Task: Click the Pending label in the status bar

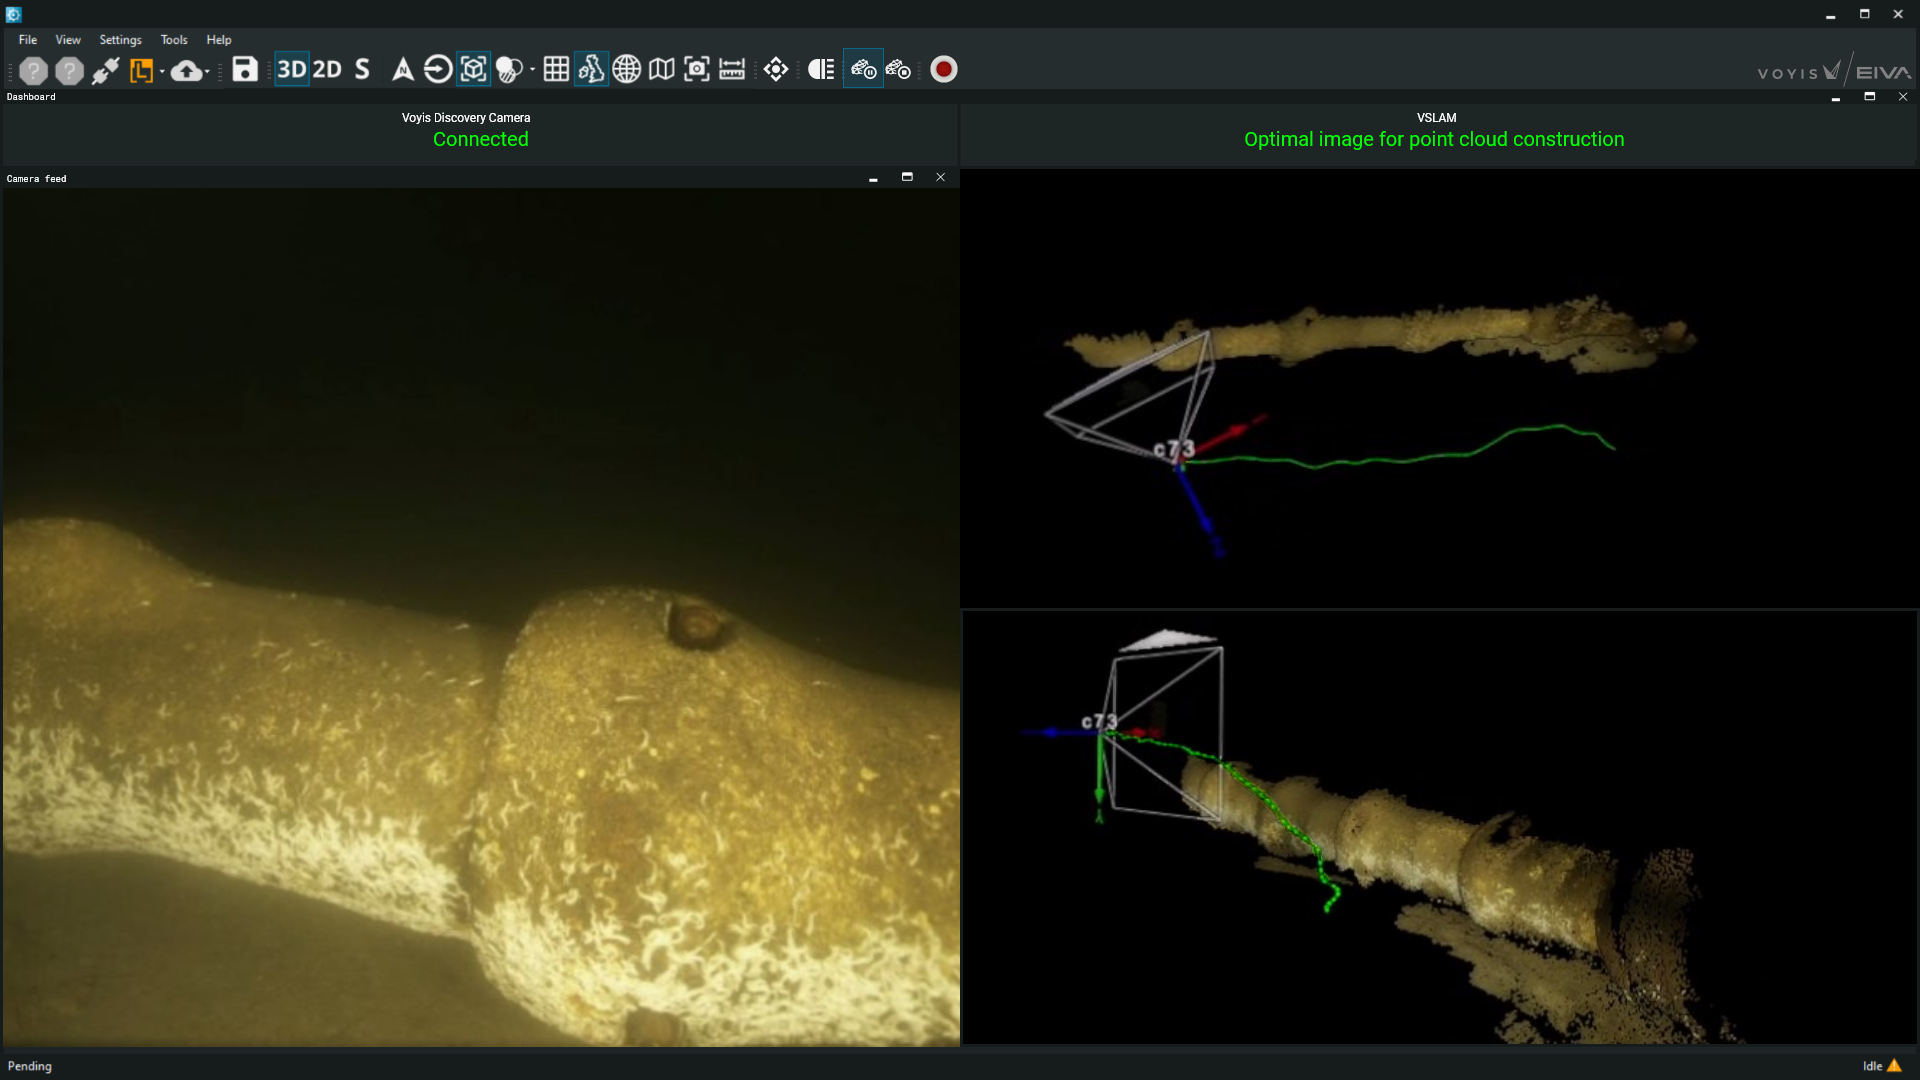Action: tap(31, 1066)
